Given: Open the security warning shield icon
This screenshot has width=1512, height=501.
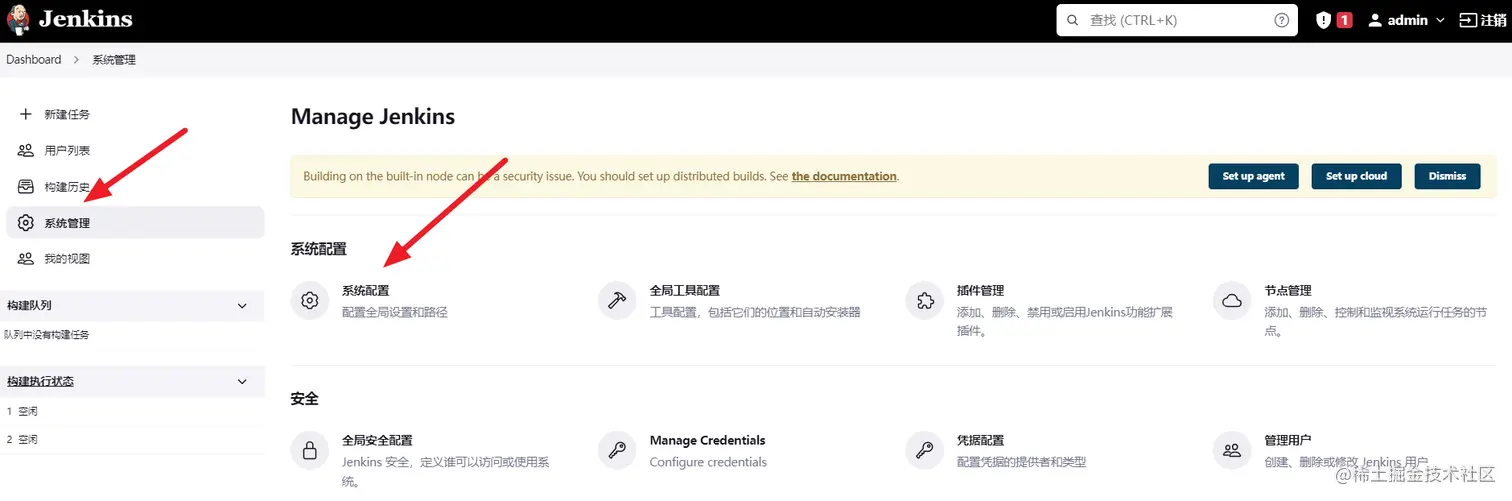Looking at the screenshot, I should (x=1323, y=20).
